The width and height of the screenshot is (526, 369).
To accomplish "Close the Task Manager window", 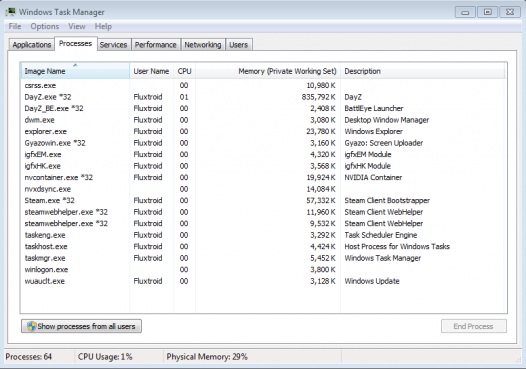I will coord(510,12).
